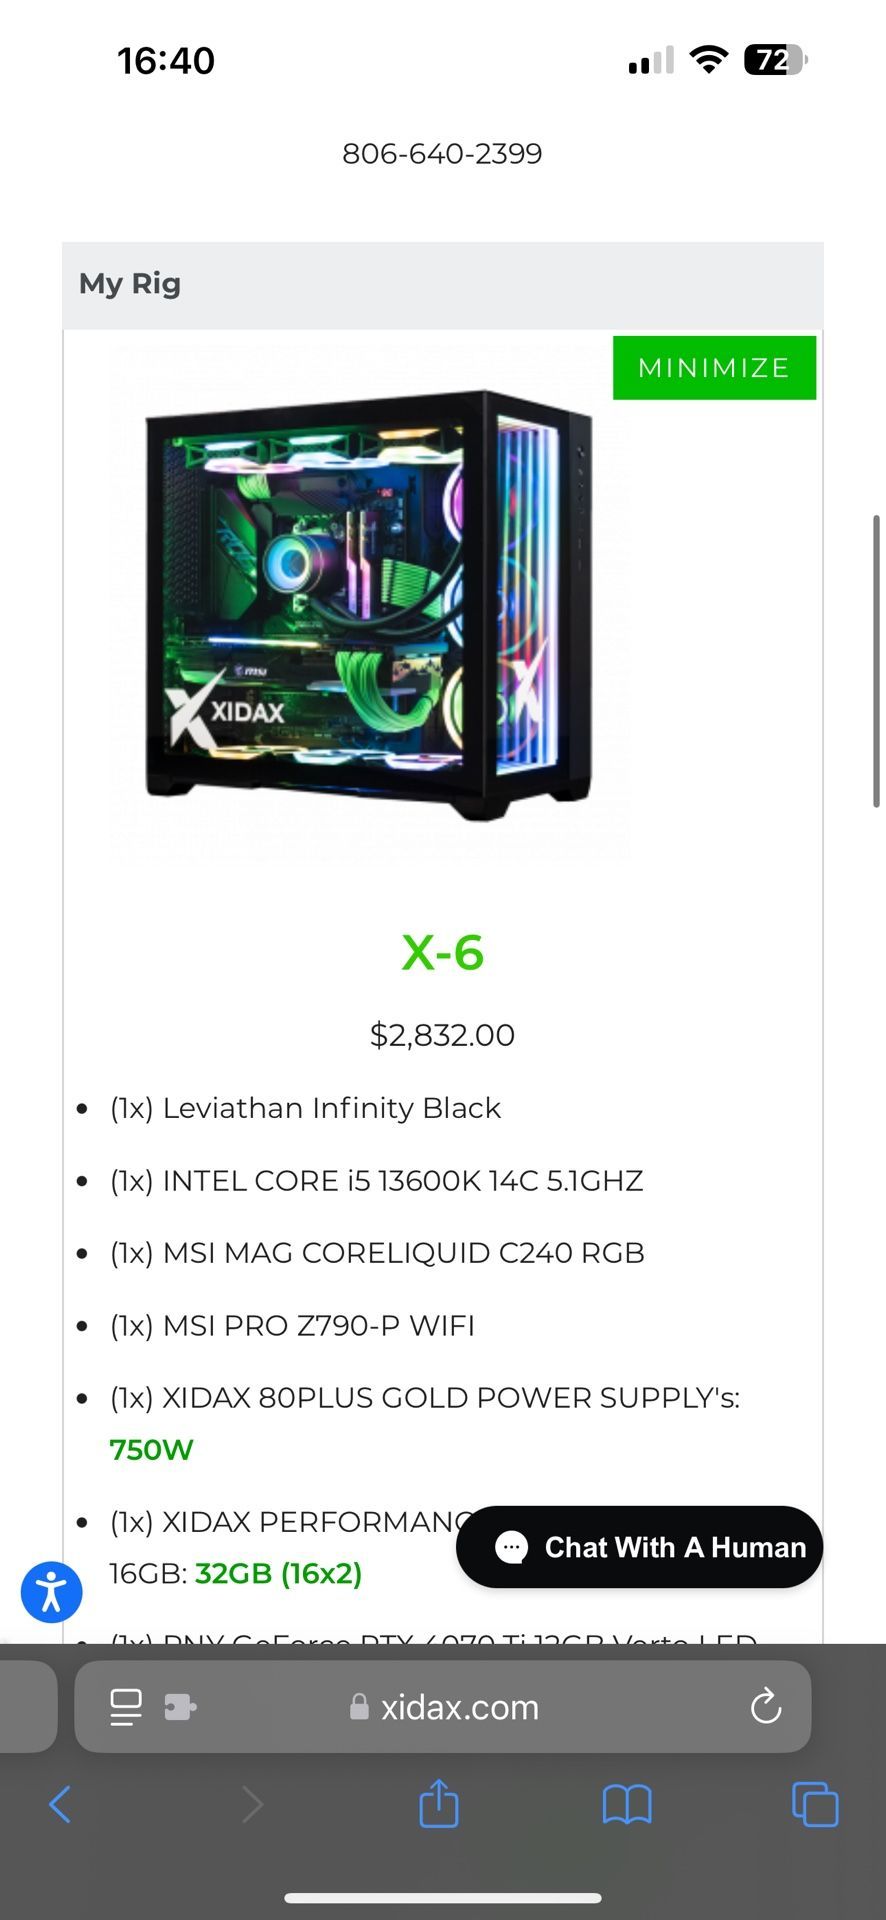Tap the xidax.com address field
Screen dimensions: 886x1920
(442, 1707)
